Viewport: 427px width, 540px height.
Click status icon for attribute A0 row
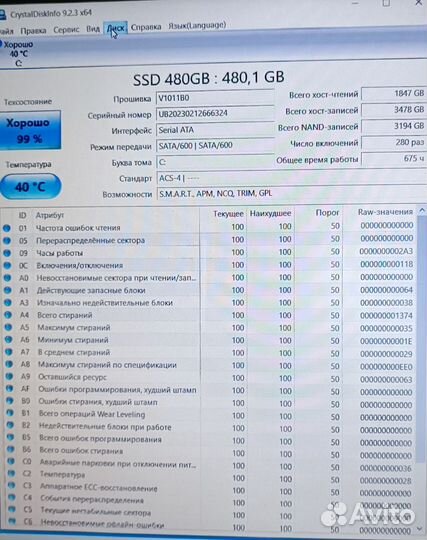[7, 278]
